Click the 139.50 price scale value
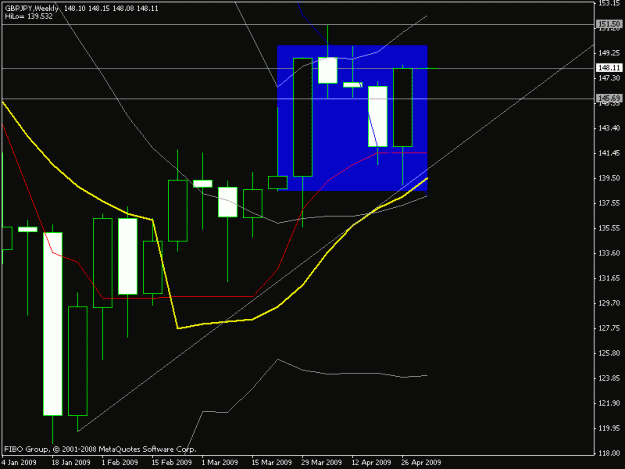Screen dimensions: 625x469 click(609, 178)
